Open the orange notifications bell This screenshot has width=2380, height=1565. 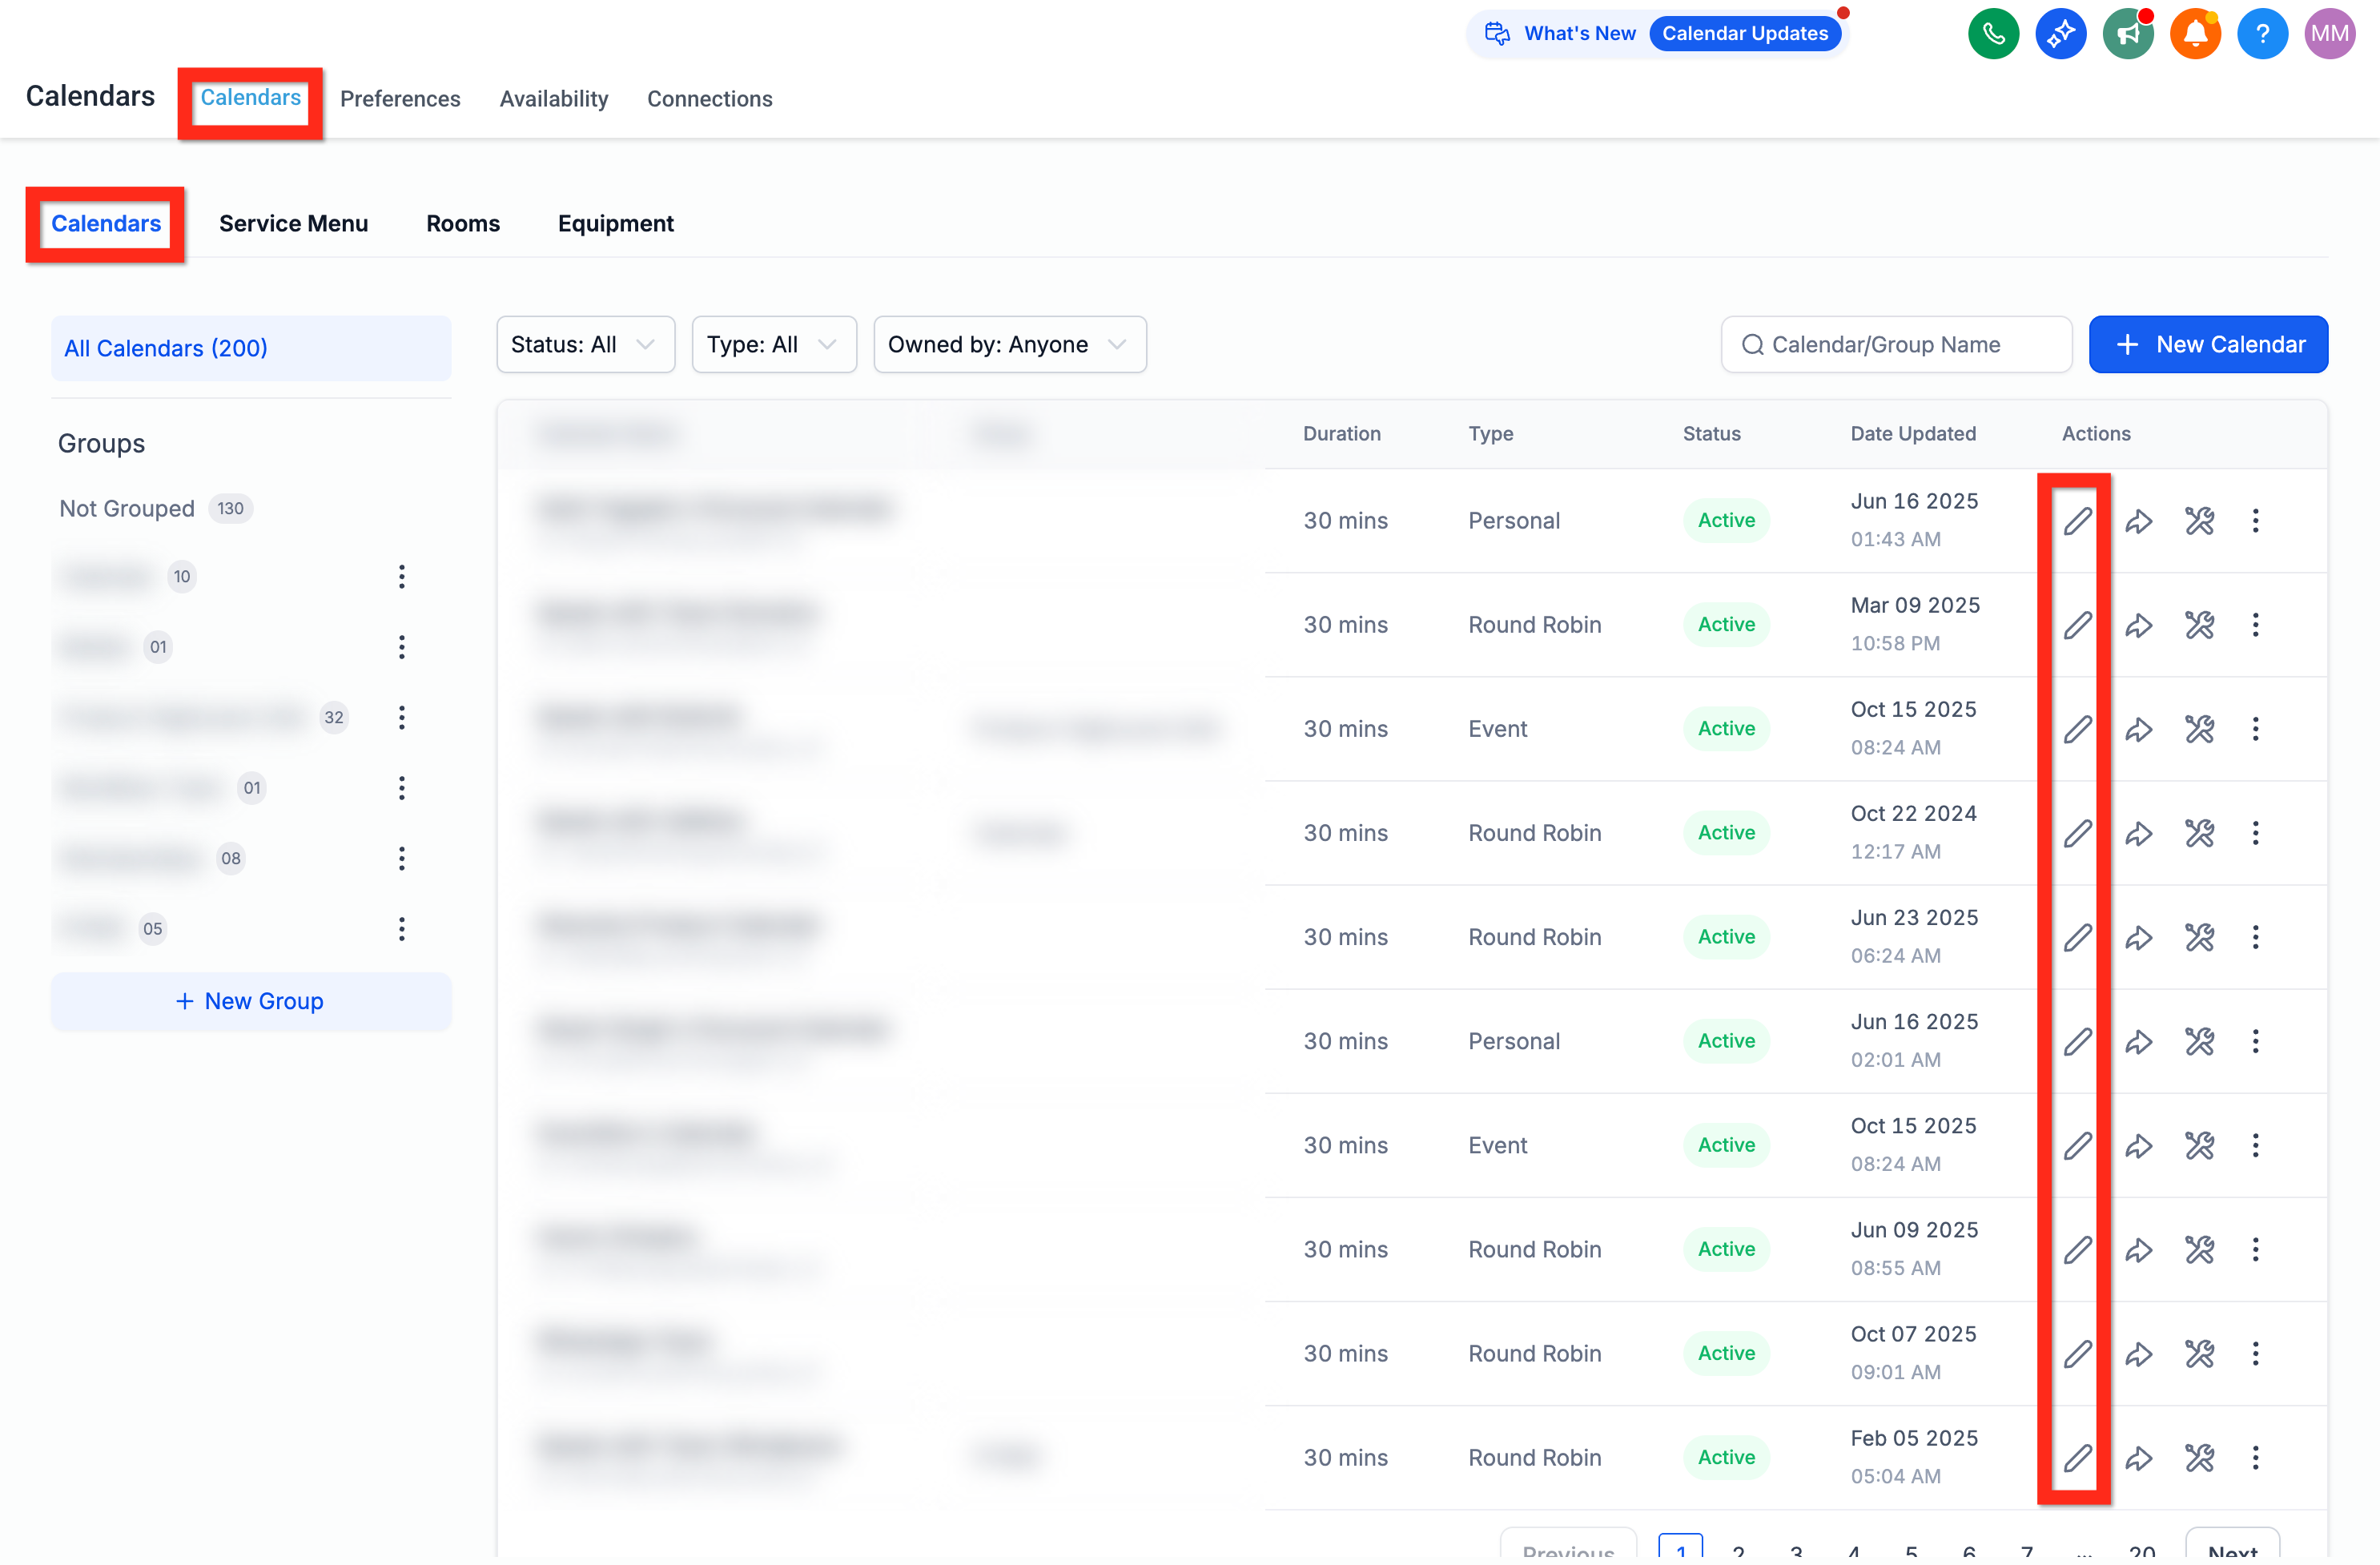pos(2195,34)
